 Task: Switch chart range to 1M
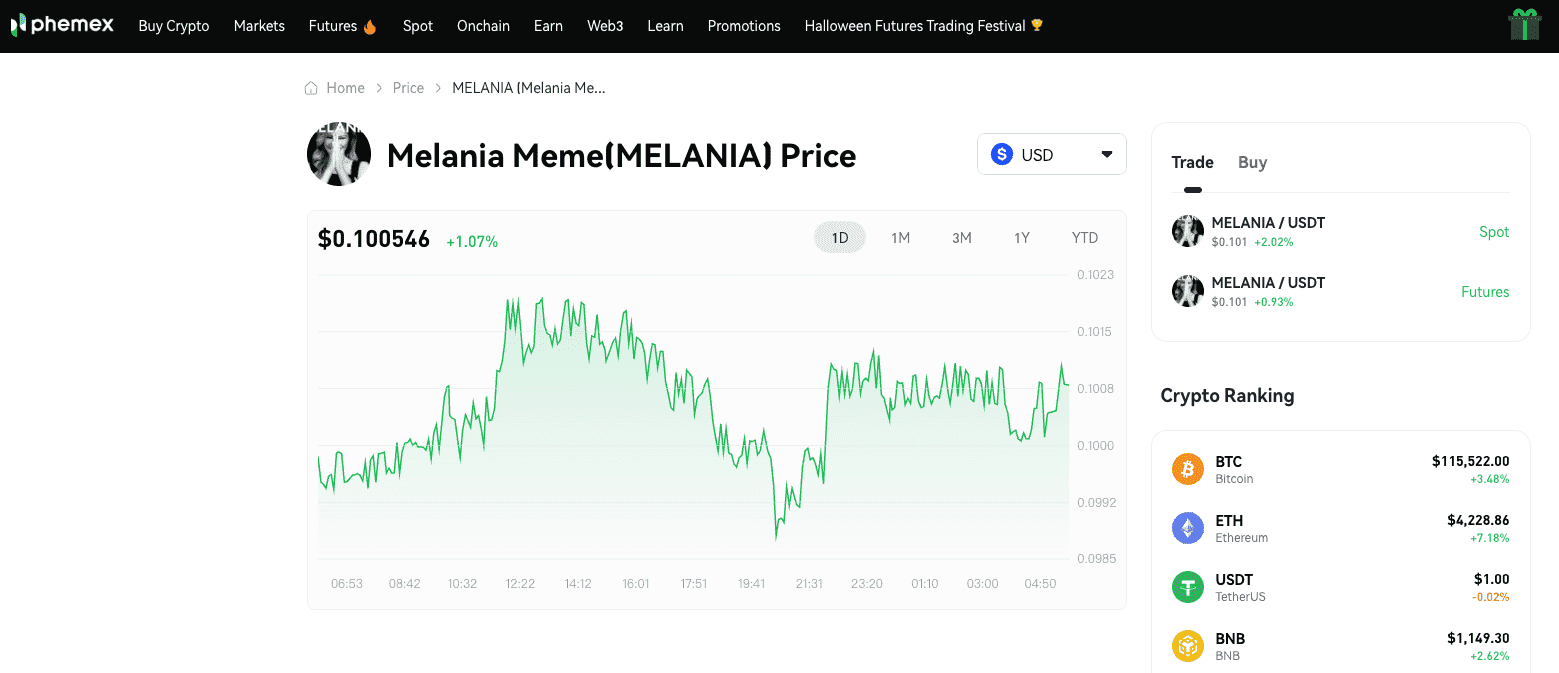pyautogui.click(x=900, y=238)
